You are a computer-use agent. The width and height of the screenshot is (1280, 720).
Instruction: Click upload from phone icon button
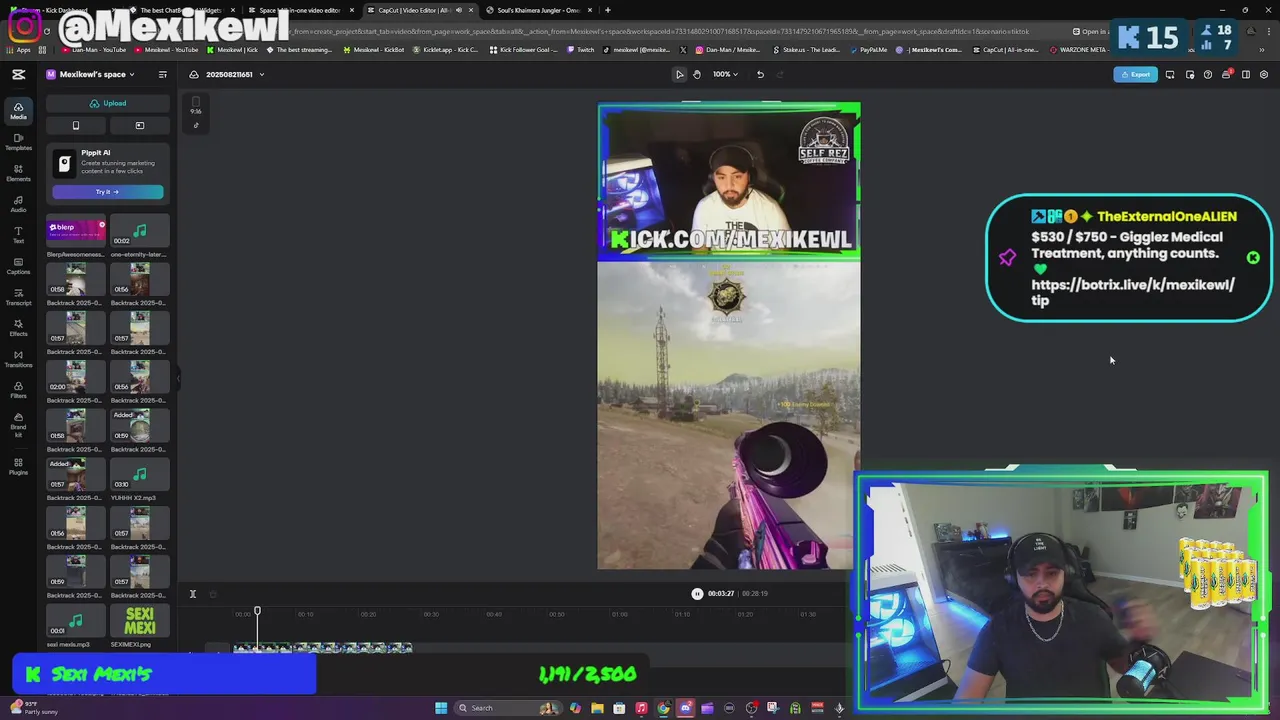click(76, 125)
